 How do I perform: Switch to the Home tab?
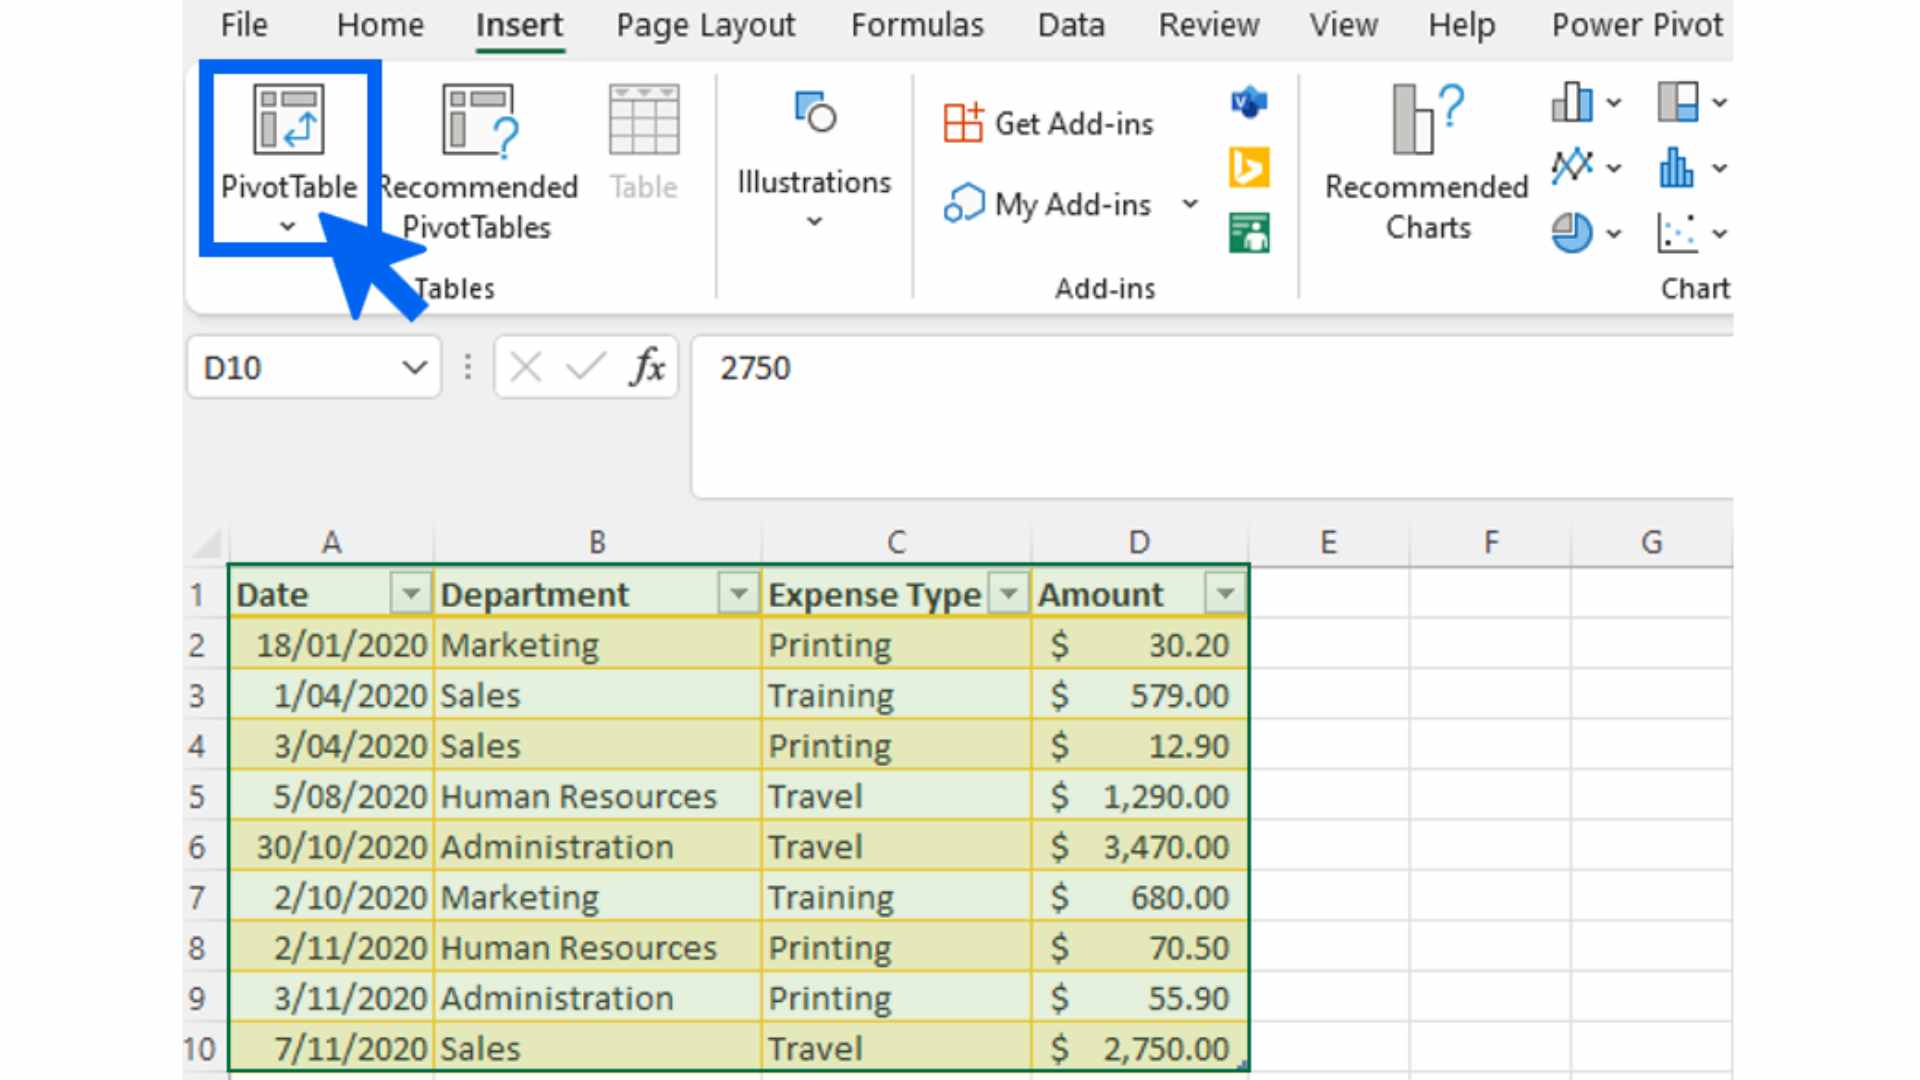tap(380, 25)
